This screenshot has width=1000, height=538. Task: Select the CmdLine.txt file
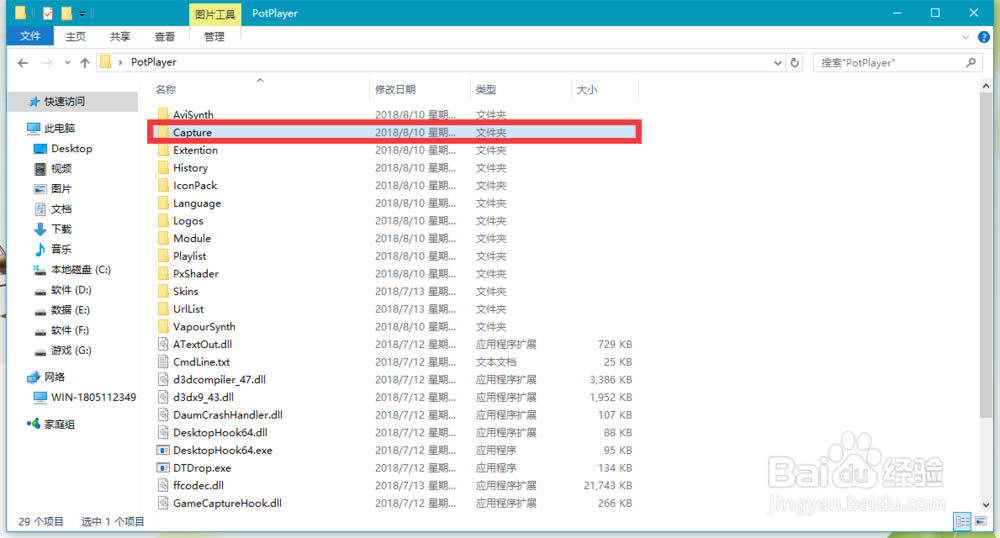[201, 362]
